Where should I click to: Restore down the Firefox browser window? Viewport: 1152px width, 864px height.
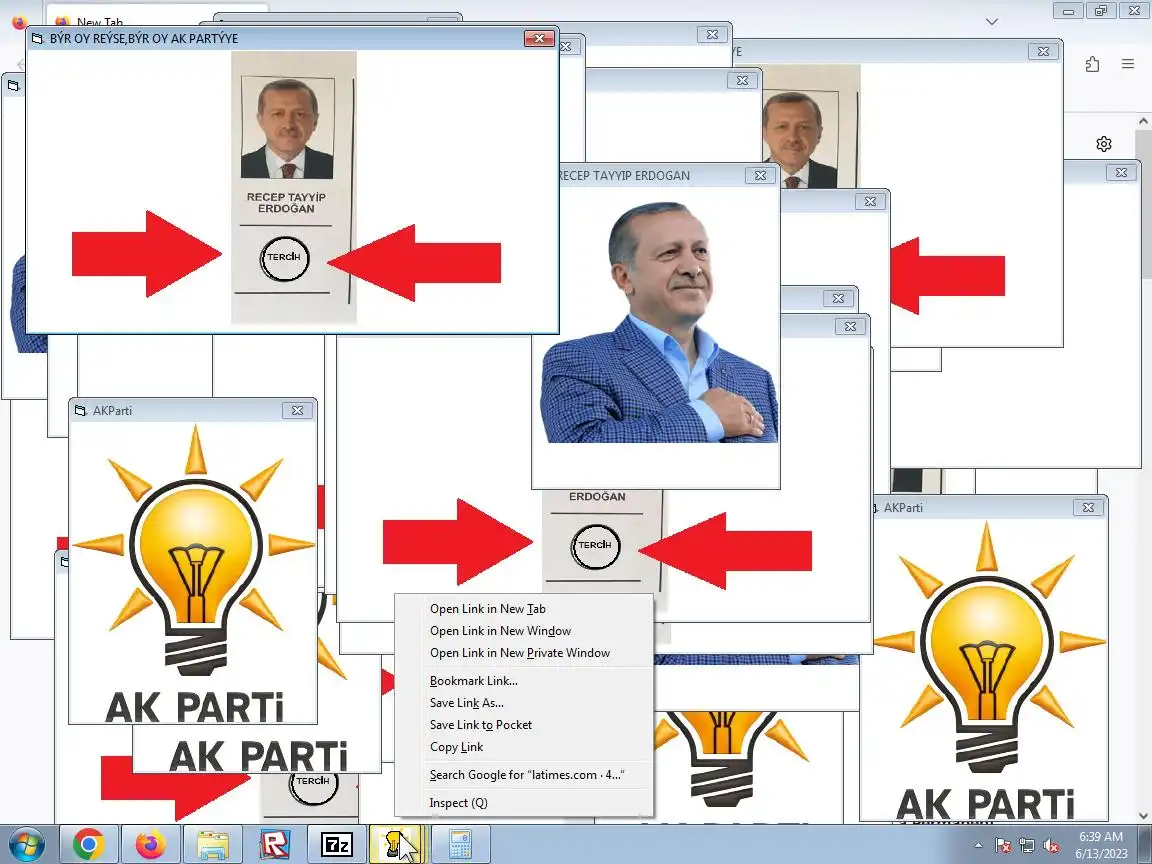[1101, 10]
